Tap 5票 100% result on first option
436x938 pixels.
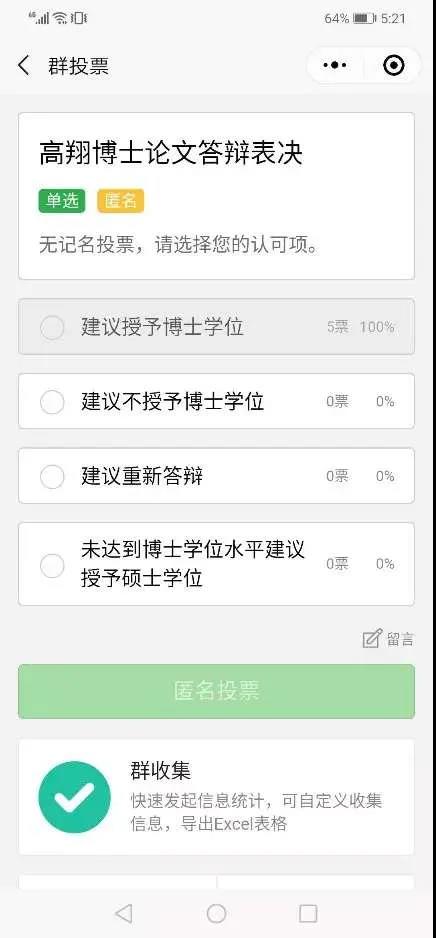point(361,327)
